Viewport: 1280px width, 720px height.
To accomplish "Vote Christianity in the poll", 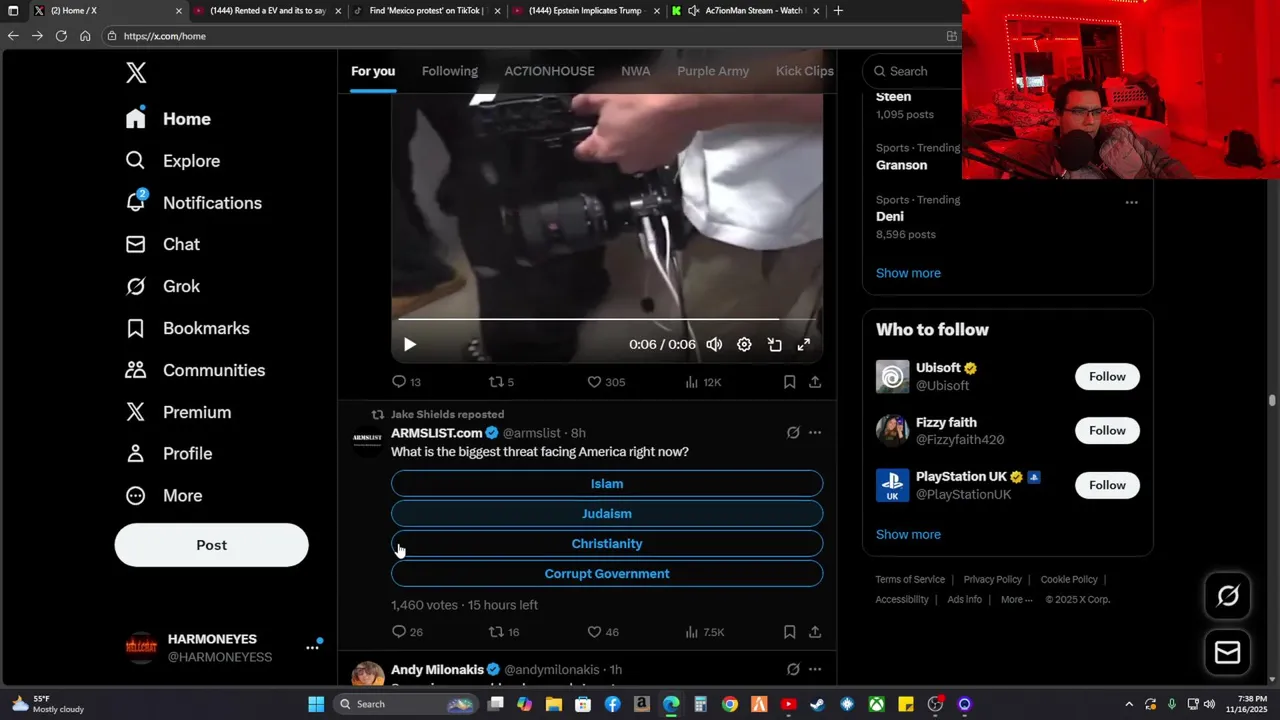I will [x=607, y=544].
